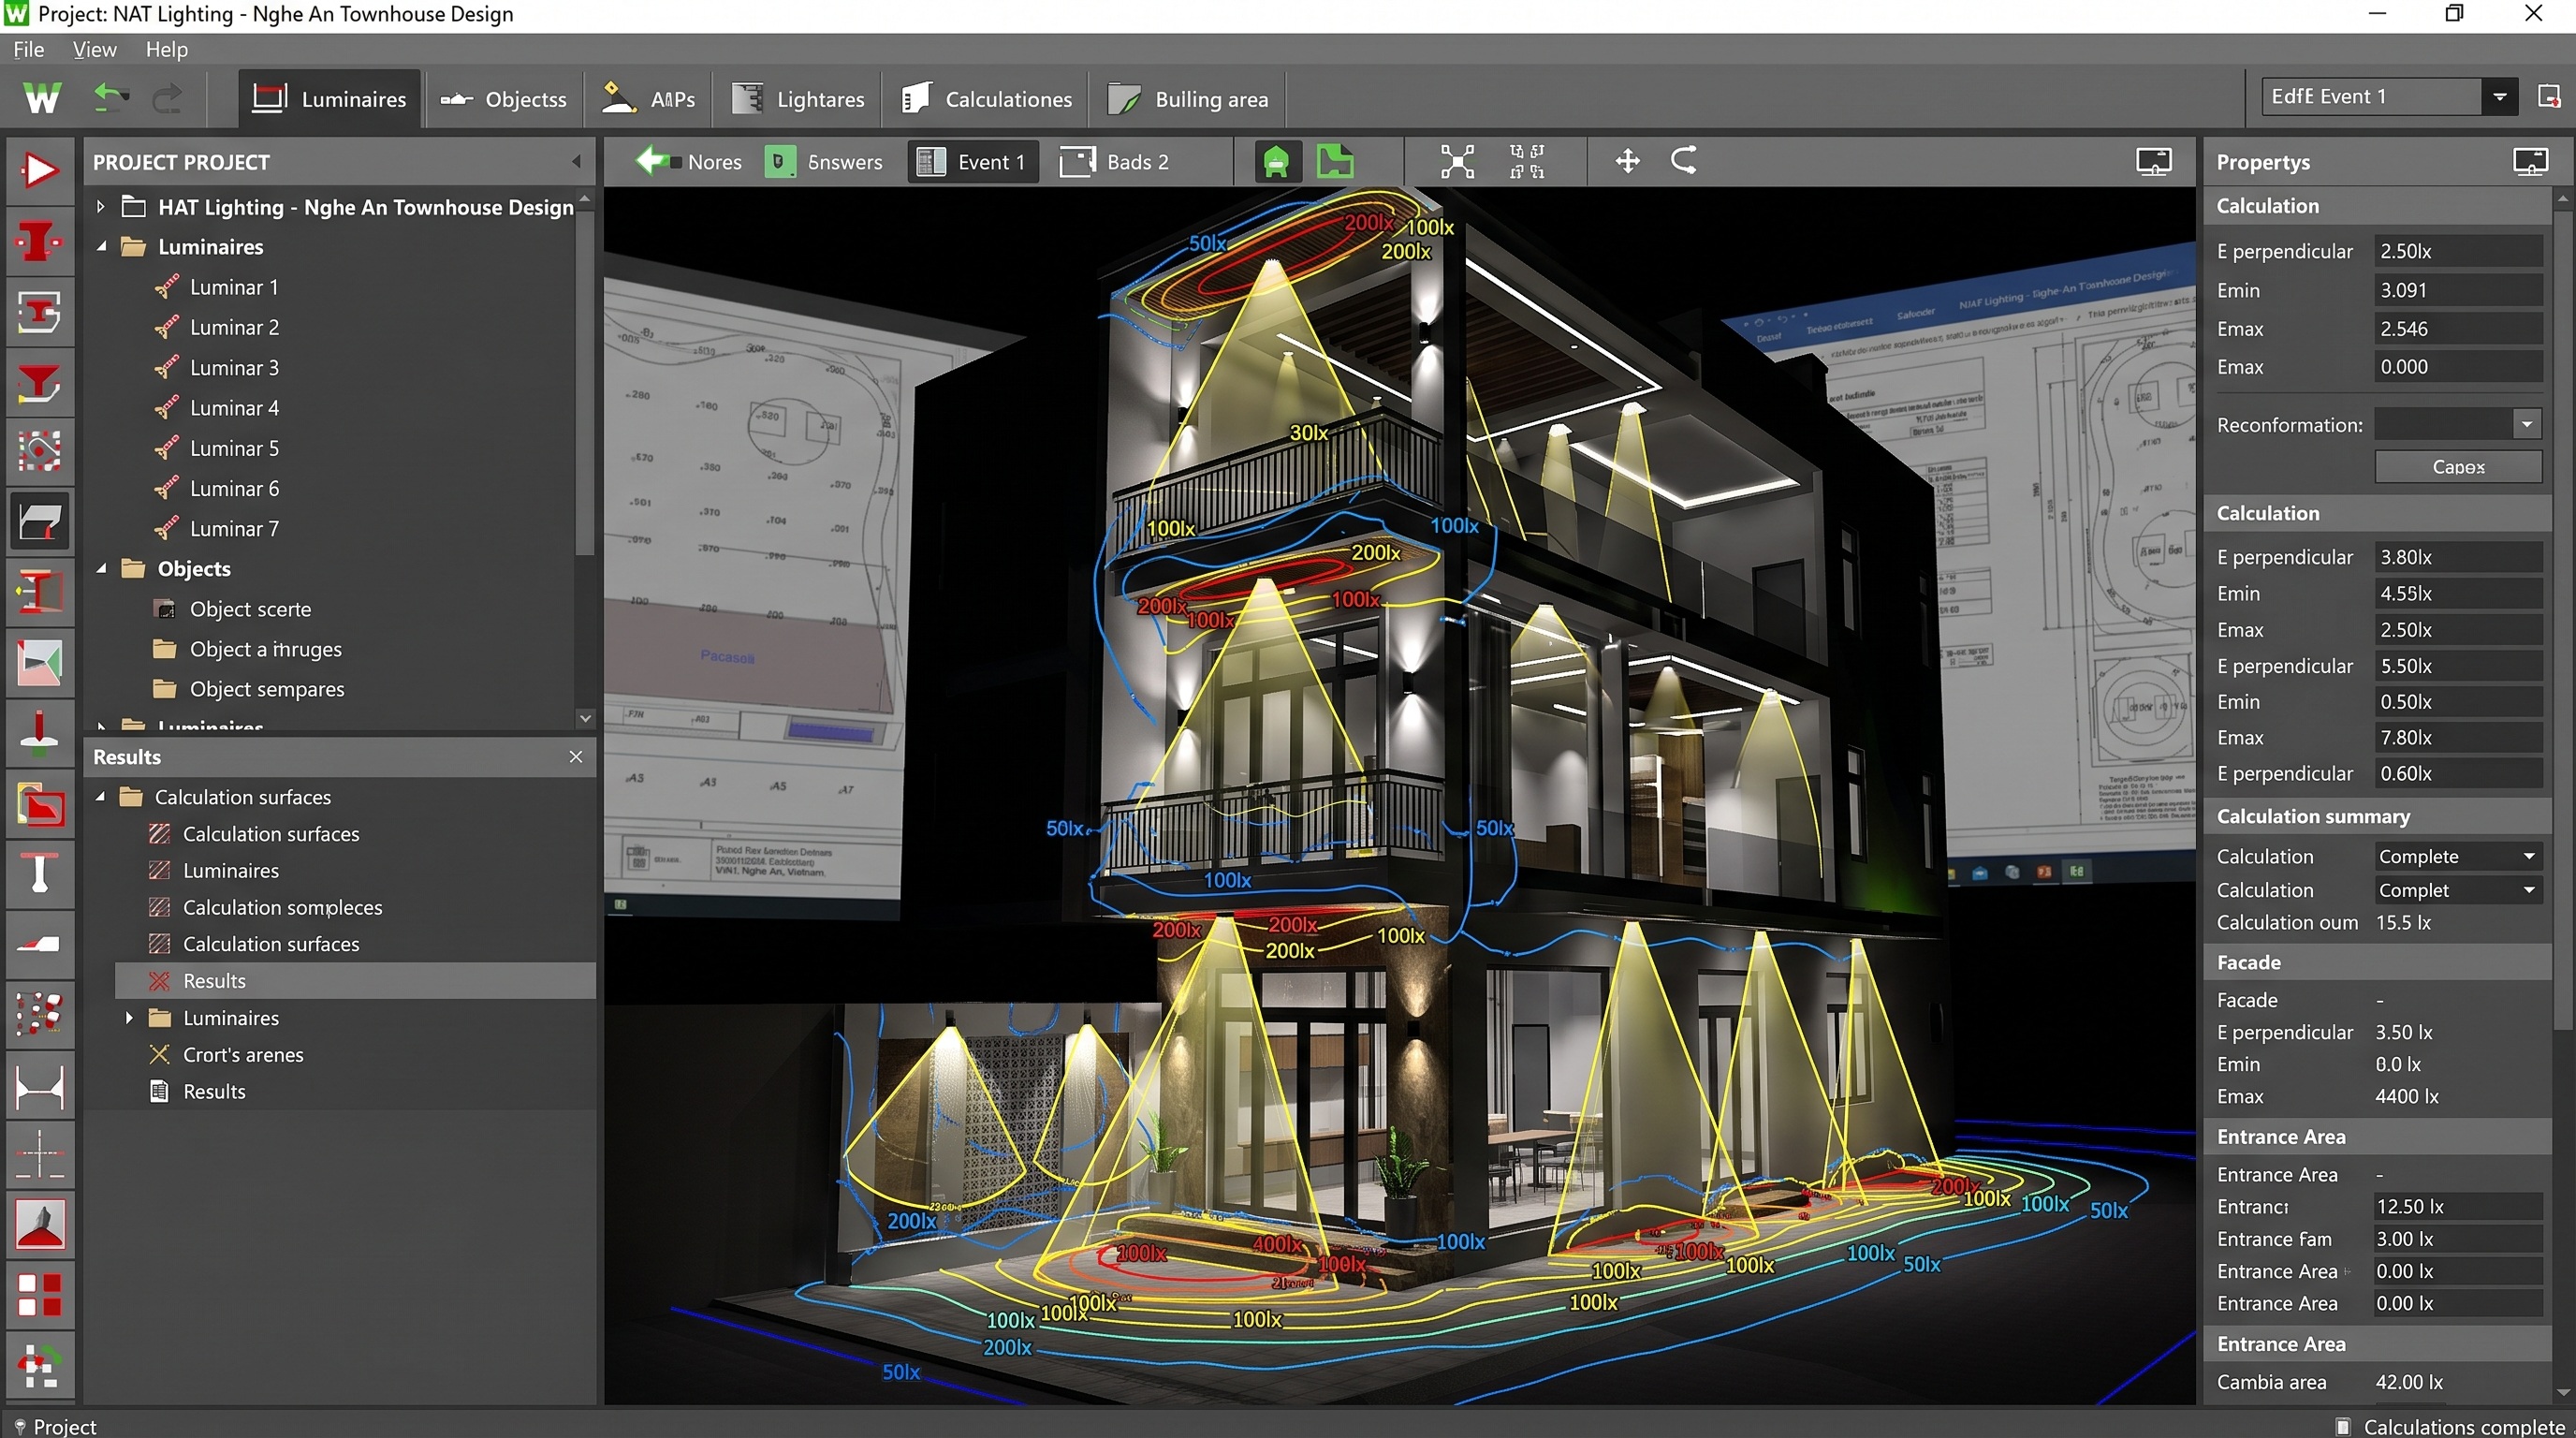
Task: Click the red-white four squares sidebar icon
Action: tap(39, 1294)
